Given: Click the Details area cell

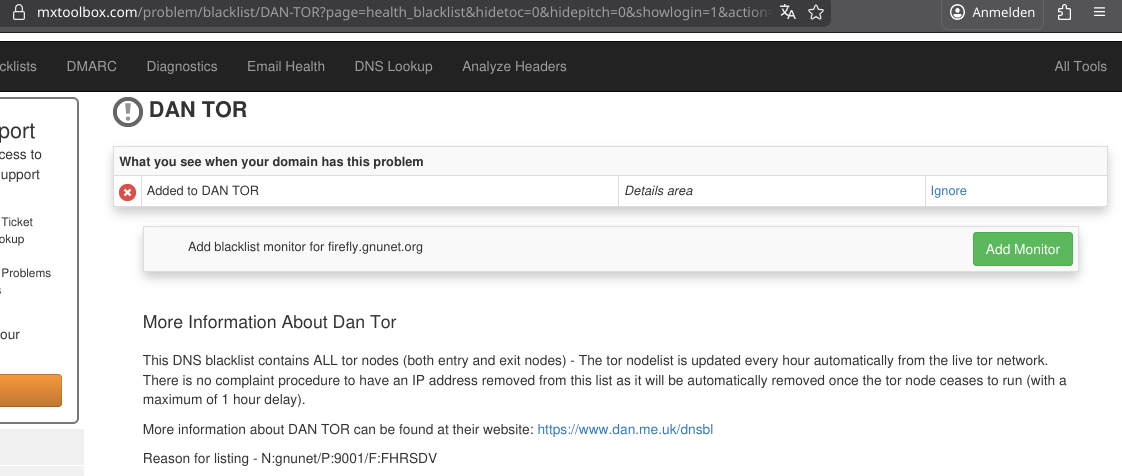Looking at the screenshot, I should pyautogui.click(x=658, y=191).
